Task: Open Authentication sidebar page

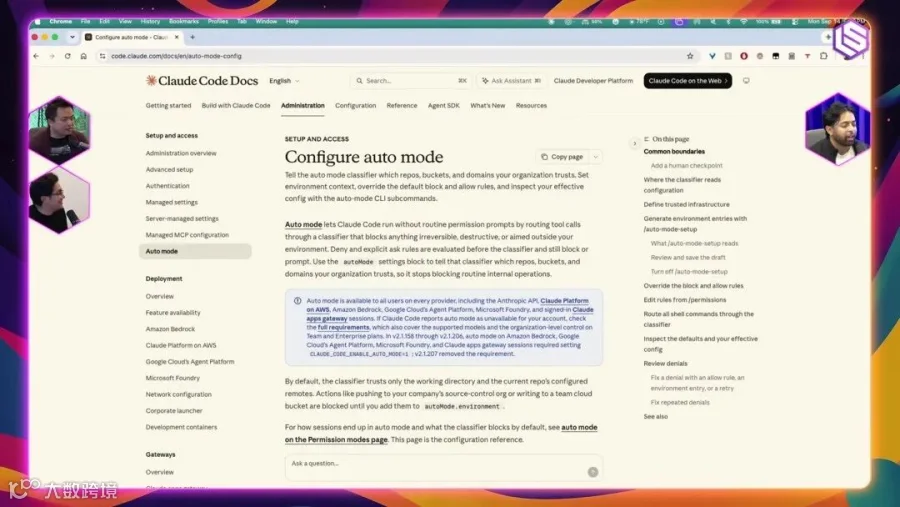Action: [x=167, y=186]
